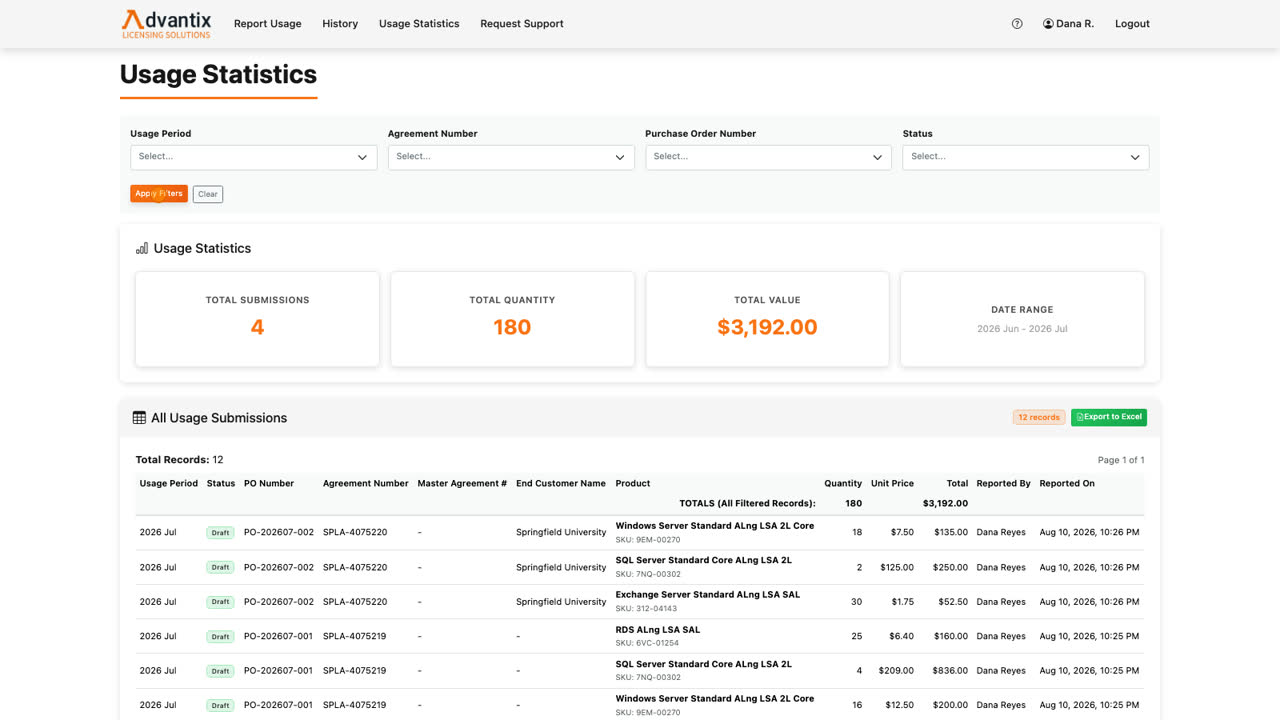This screenshot has width=1280, height=720.
Task: Click the Reported On column header
Action: tap(1067, 483)
